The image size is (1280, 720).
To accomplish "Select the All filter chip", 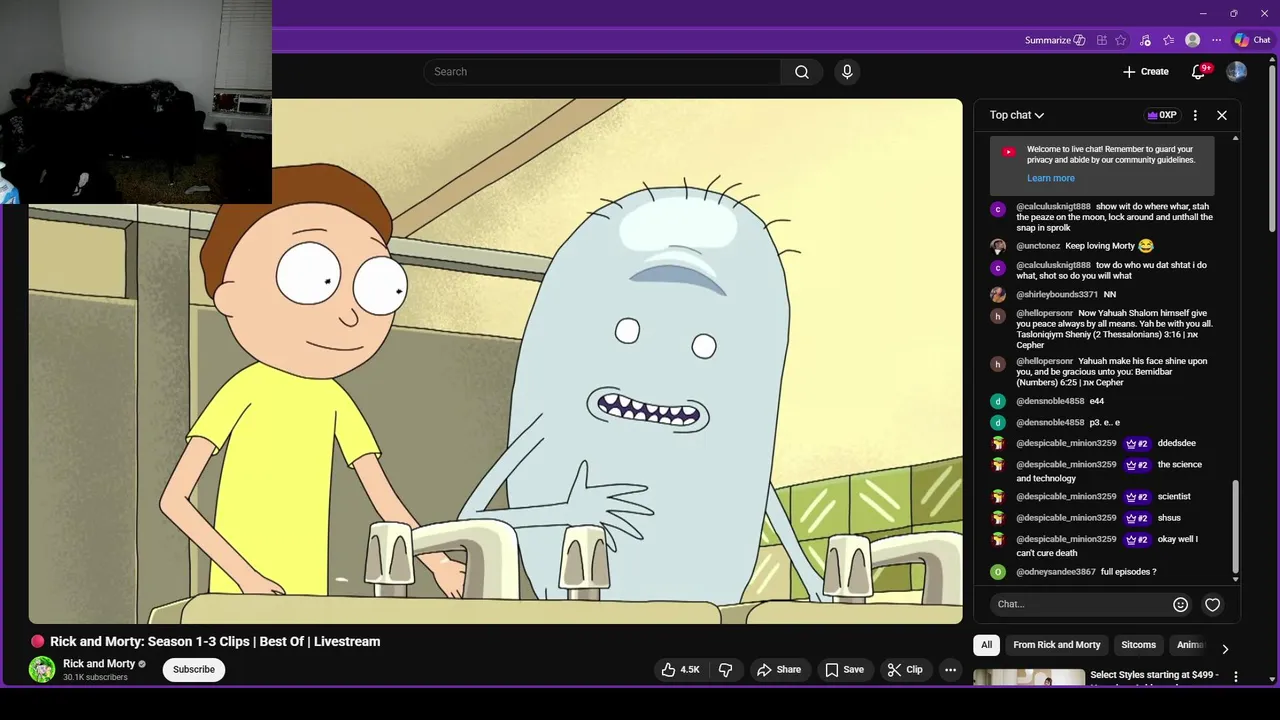I will point(987,645).
